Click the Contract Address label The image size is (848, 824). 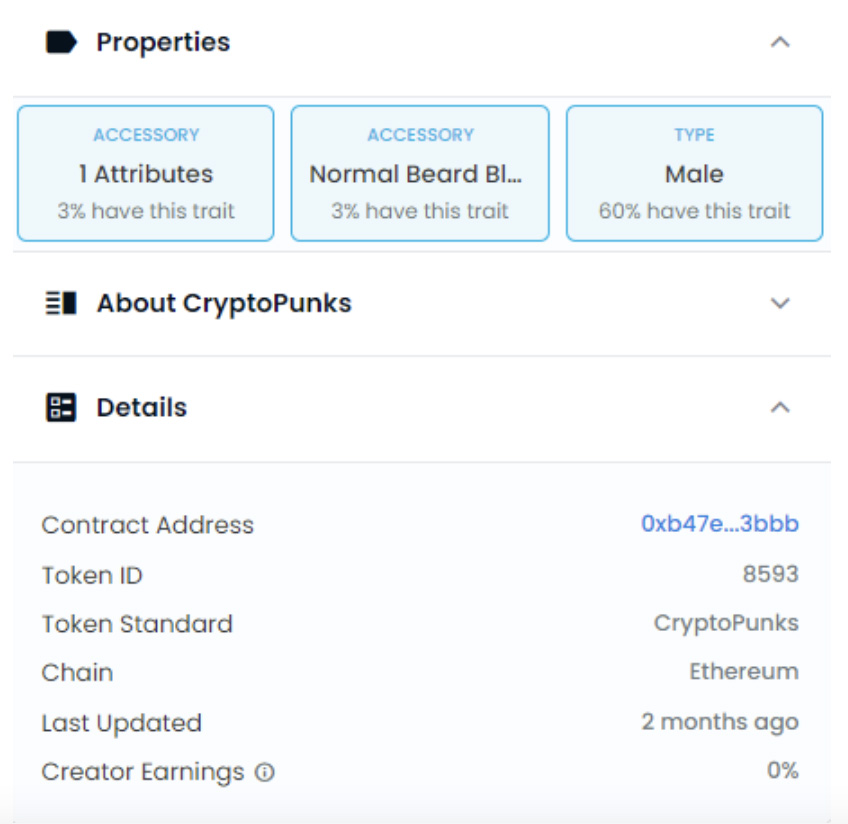pyautogui.click(x=148, y=525)
